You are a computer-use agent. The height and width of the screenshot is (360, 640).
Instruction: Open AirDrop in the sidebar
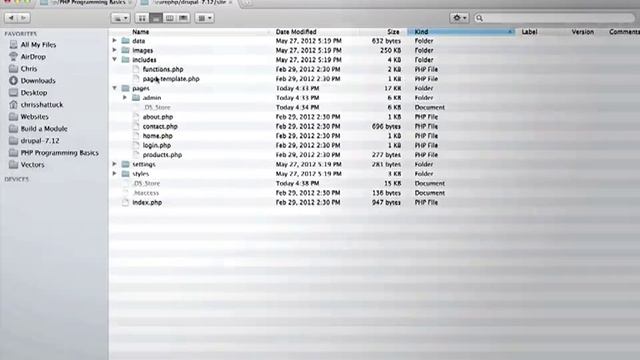33,57
